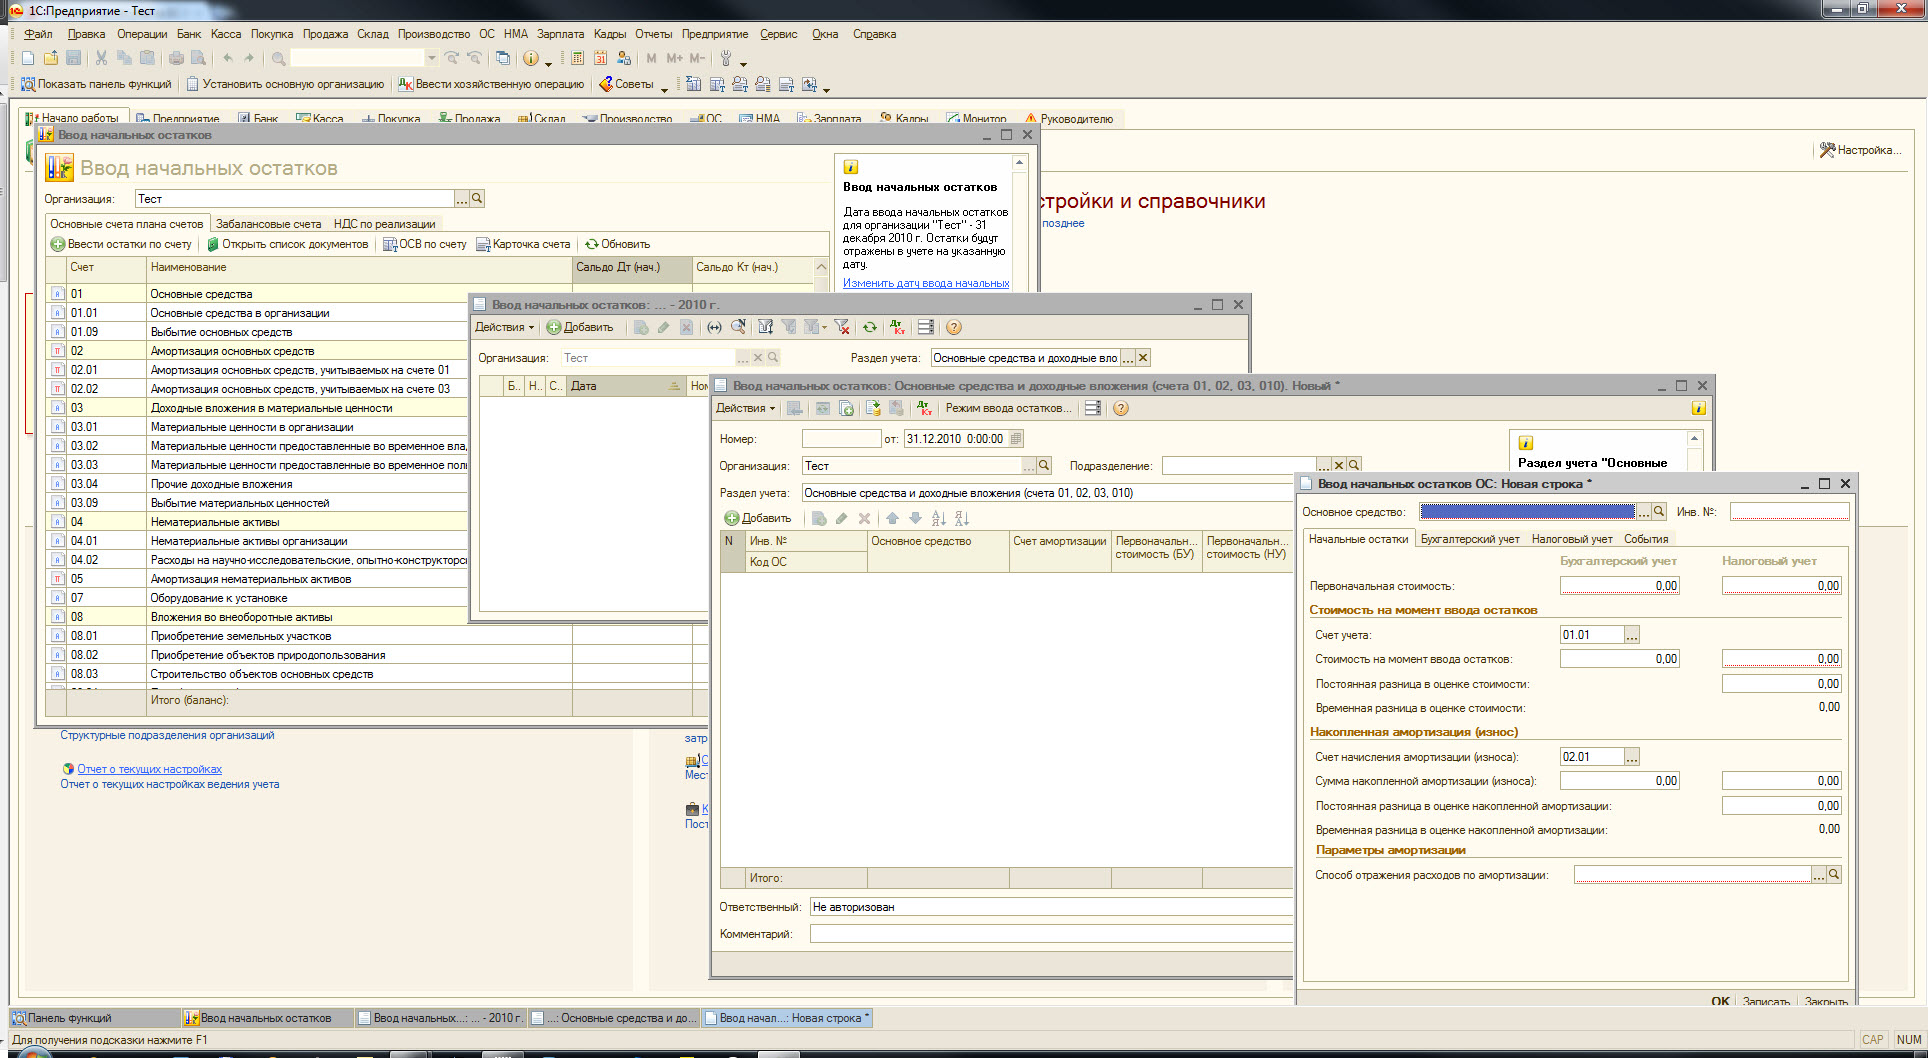The width and height of the screenshot is (1928, 1058).
Task: Open the Отчеты menu
Action: (653, 34)
